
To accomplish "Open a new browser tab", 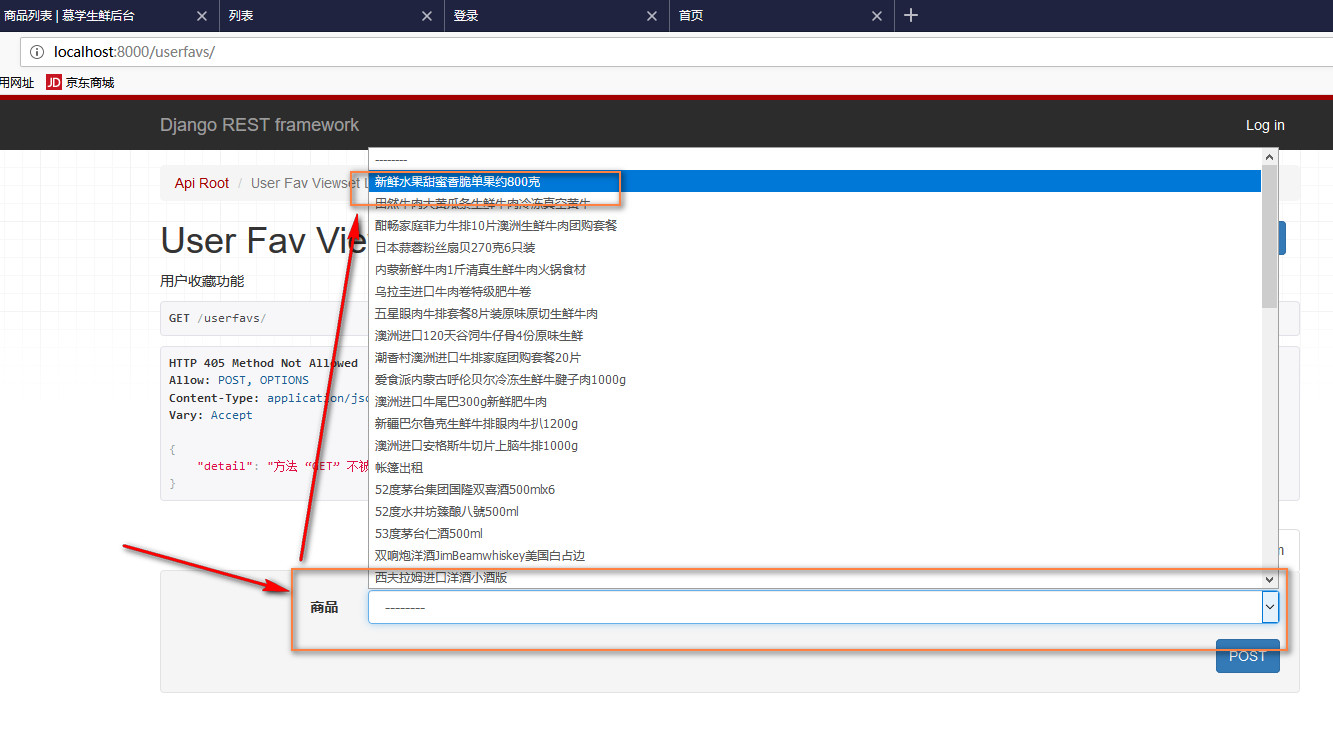I will [911, 15].
